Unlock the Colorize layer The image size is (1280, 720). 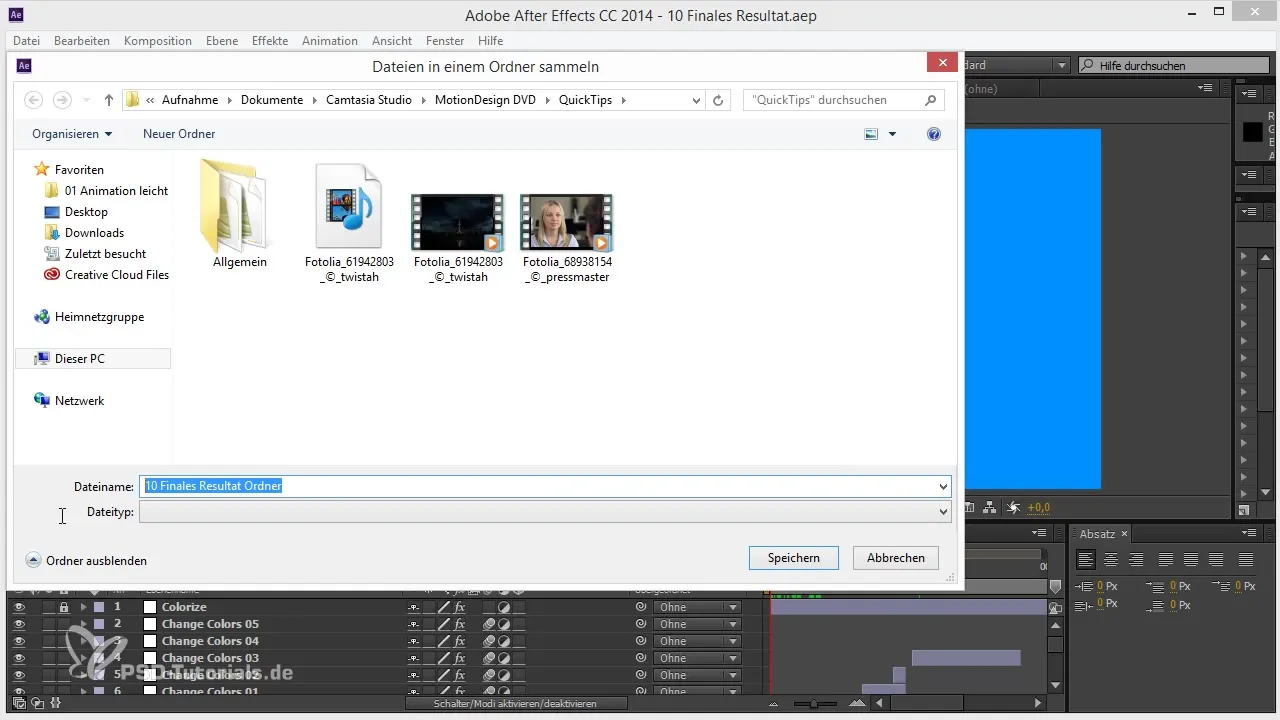(x=64, y=607)
